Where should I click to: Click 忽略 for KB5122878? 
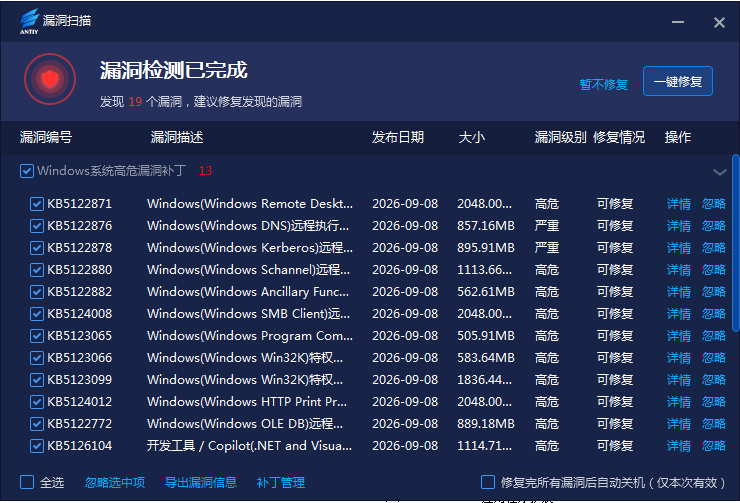click(714, 248)
